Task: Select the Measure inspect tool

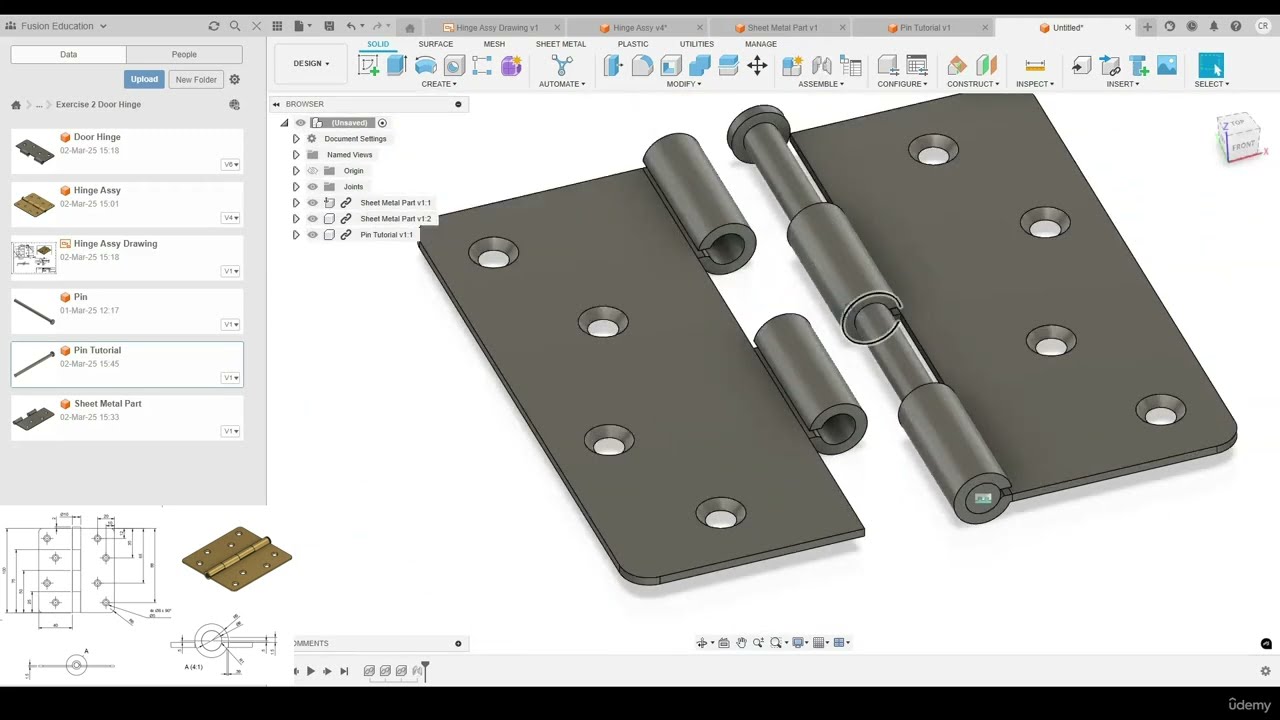Action: pos(1035,66)
